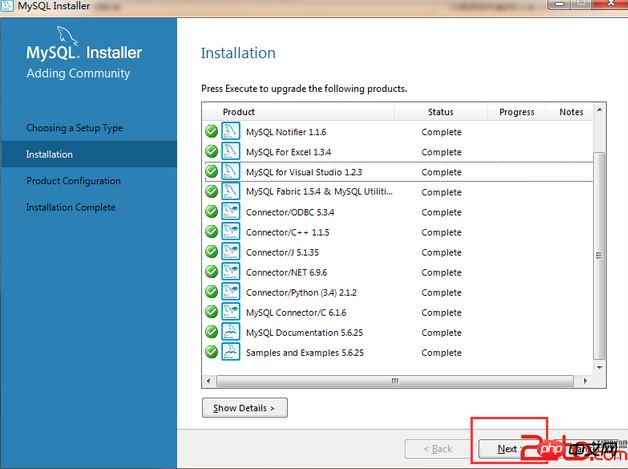Click the Next button
The height and width of the screenshot is (469, 628).
point(507,449)
